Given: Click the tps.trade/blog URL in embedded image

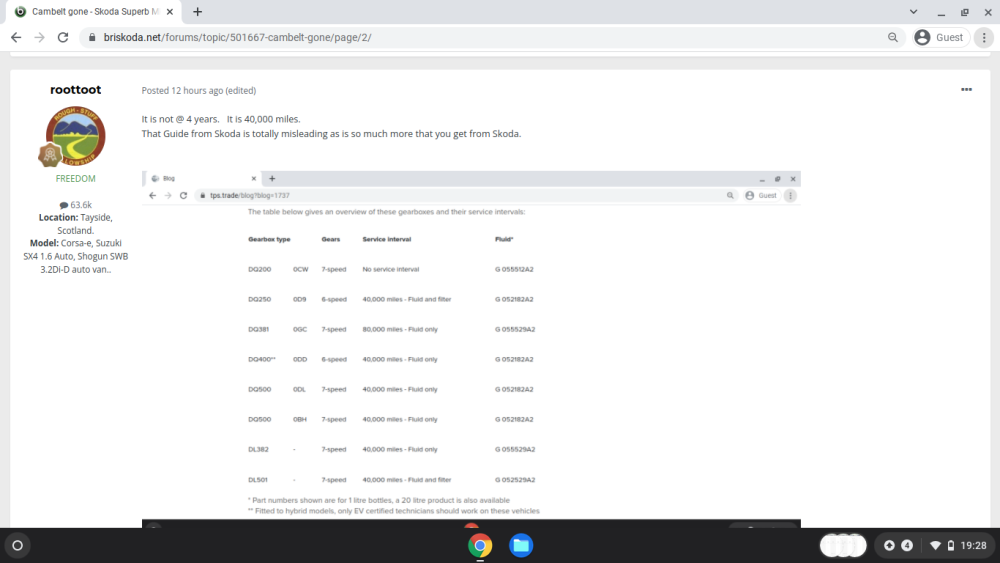Looking at the screenshot, I should point(249,196).
